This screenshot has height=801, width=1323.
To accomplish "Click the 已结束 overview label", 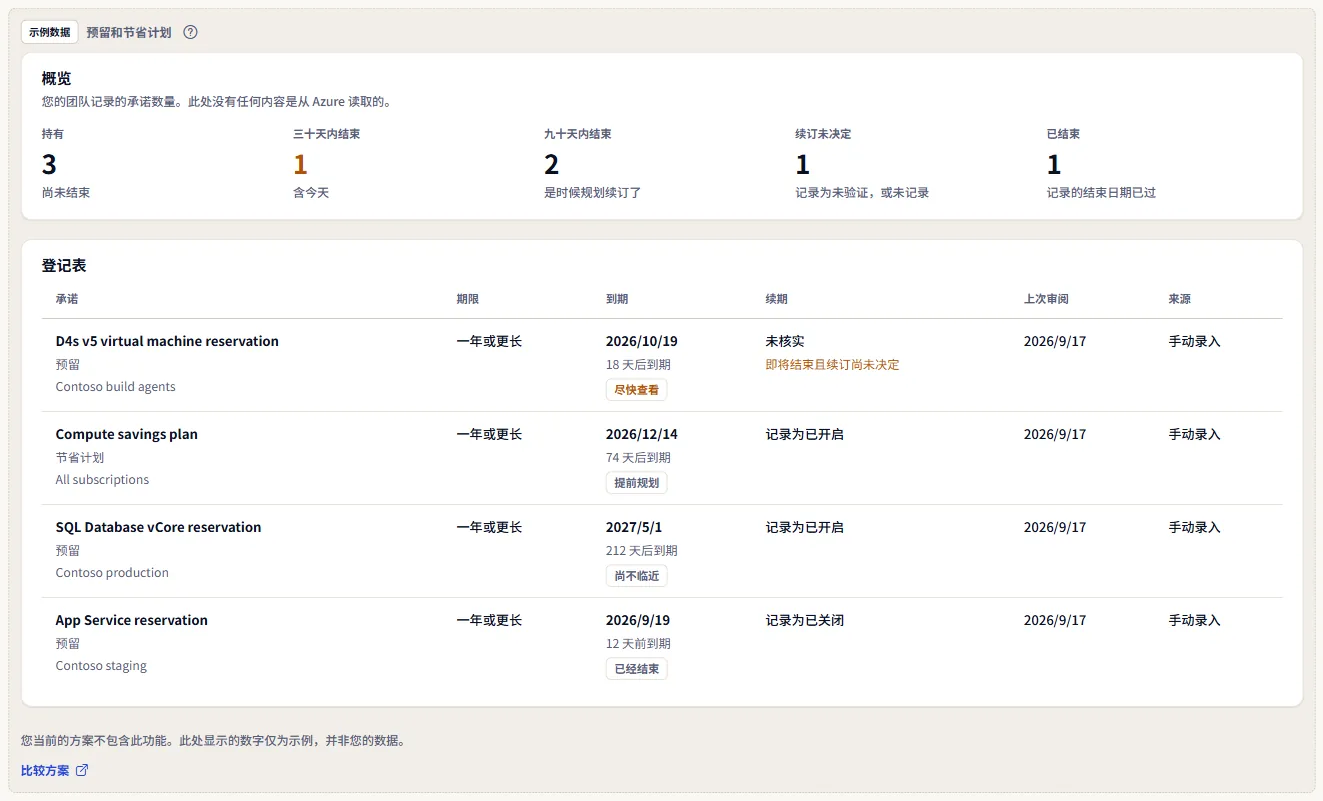I will point(1063,134).
